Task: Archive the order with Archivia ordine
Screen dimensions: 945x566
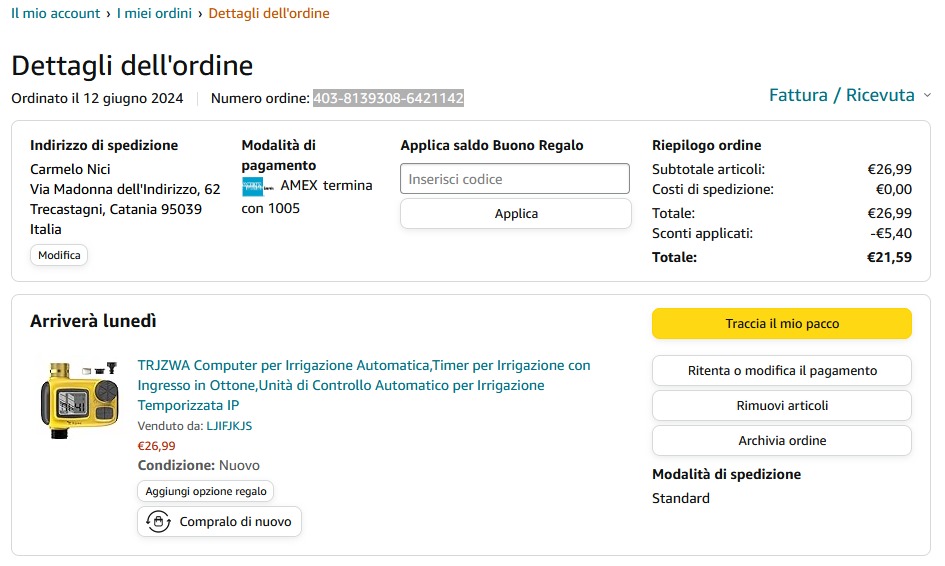Action: [782, 440]
